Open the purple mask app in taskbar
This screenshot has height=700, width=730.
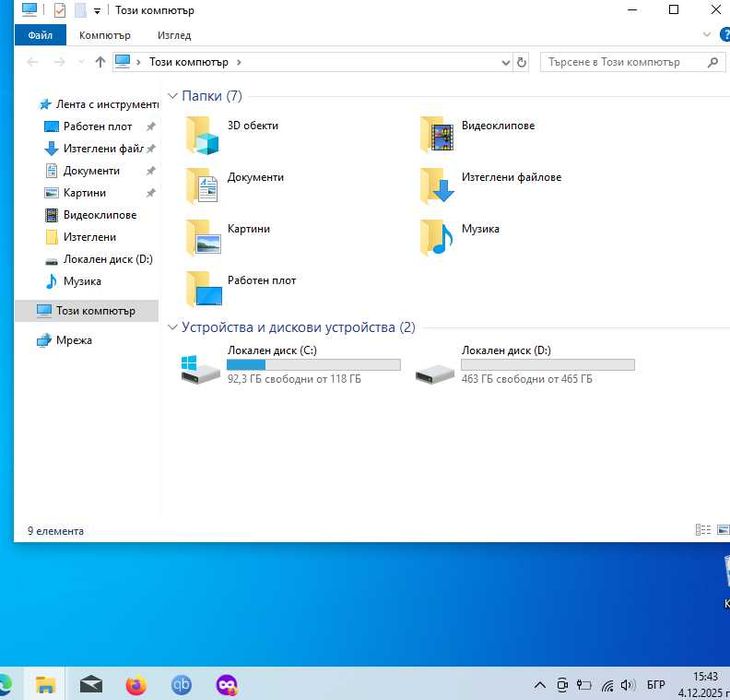pos(227,685)
